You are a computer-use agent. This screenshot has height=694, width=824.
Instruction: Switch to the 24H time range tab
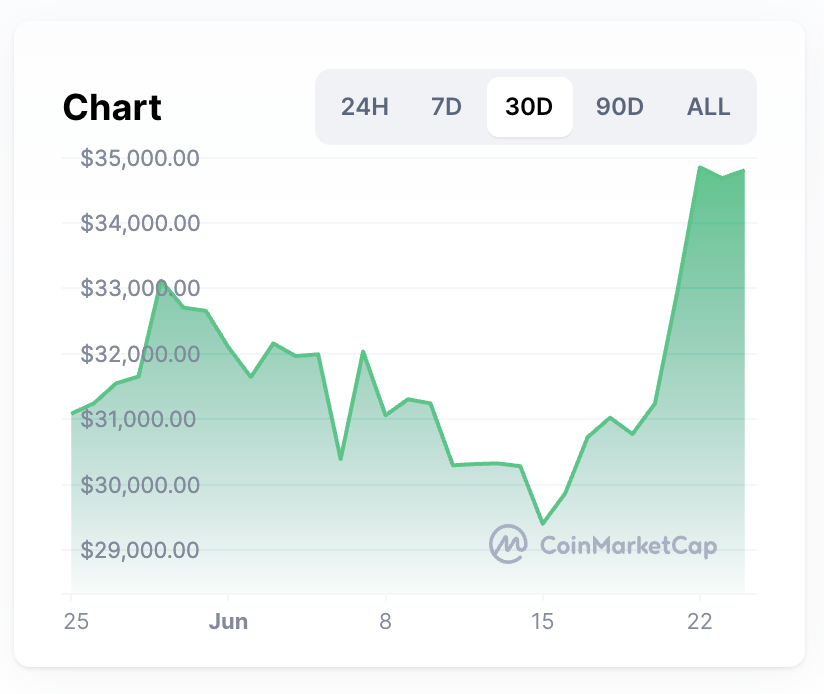(364, 107)
